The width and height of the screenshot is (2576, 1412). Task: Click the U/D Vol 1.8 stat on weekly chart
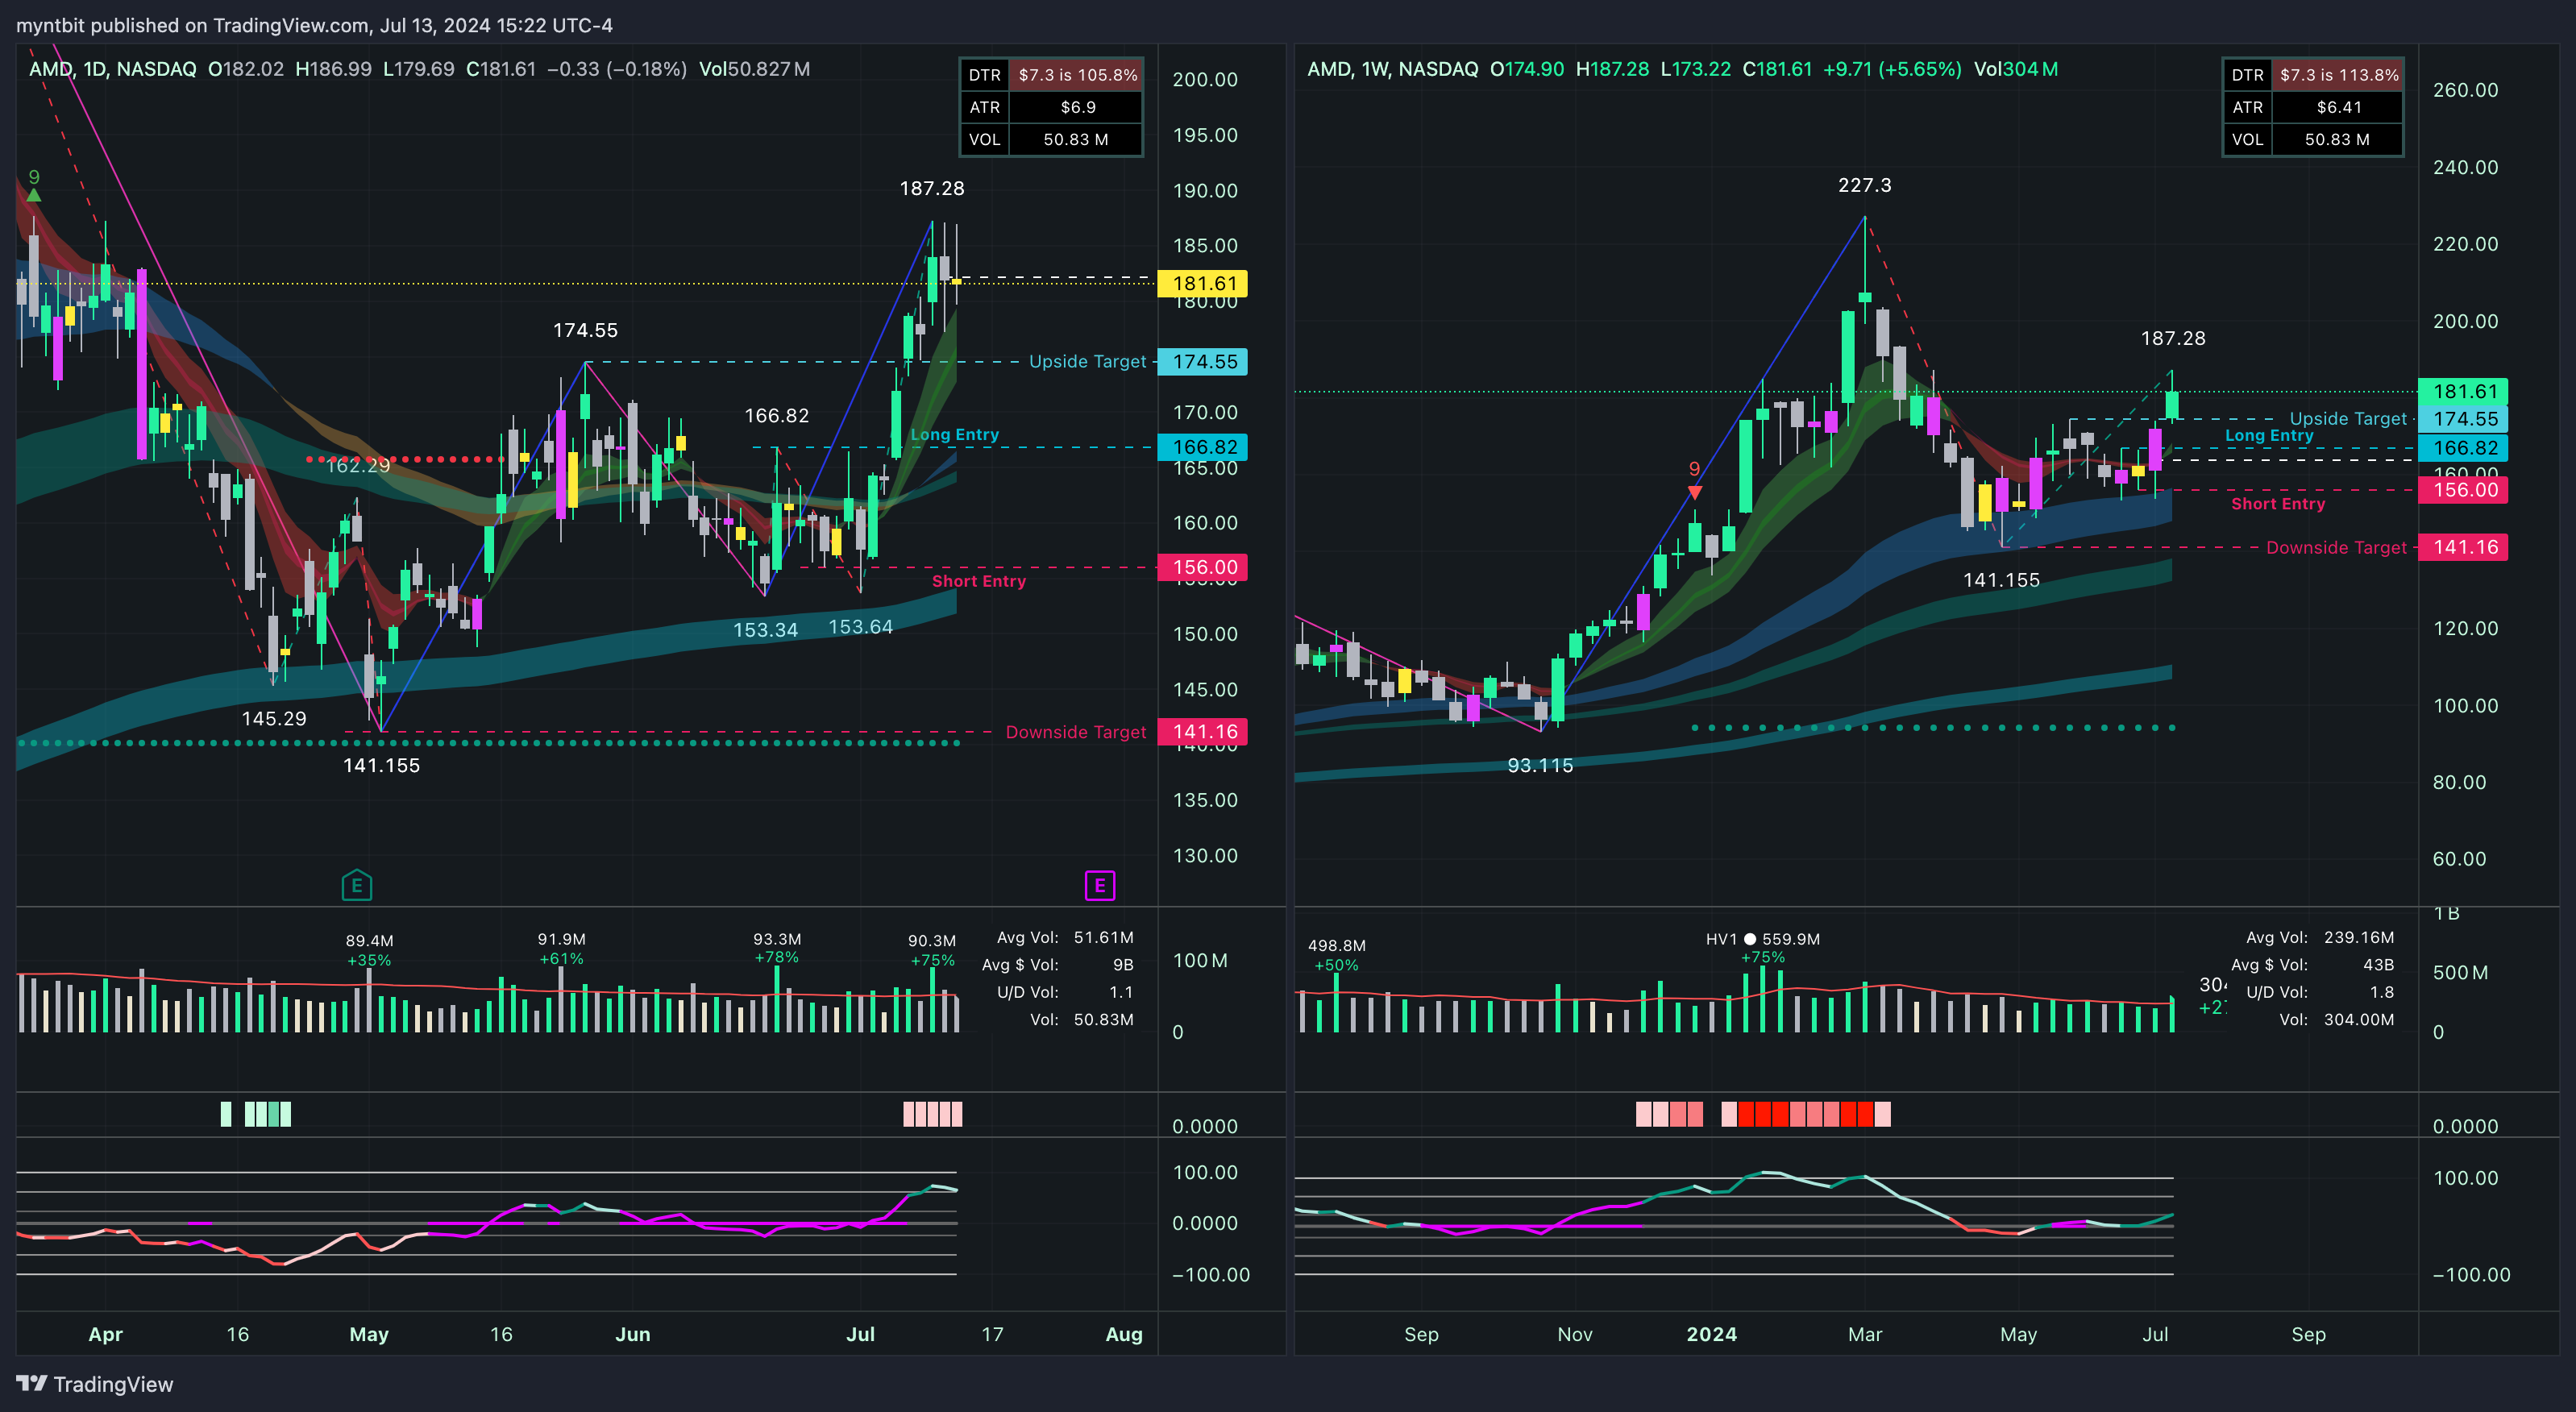click(x=2320, y=992)
